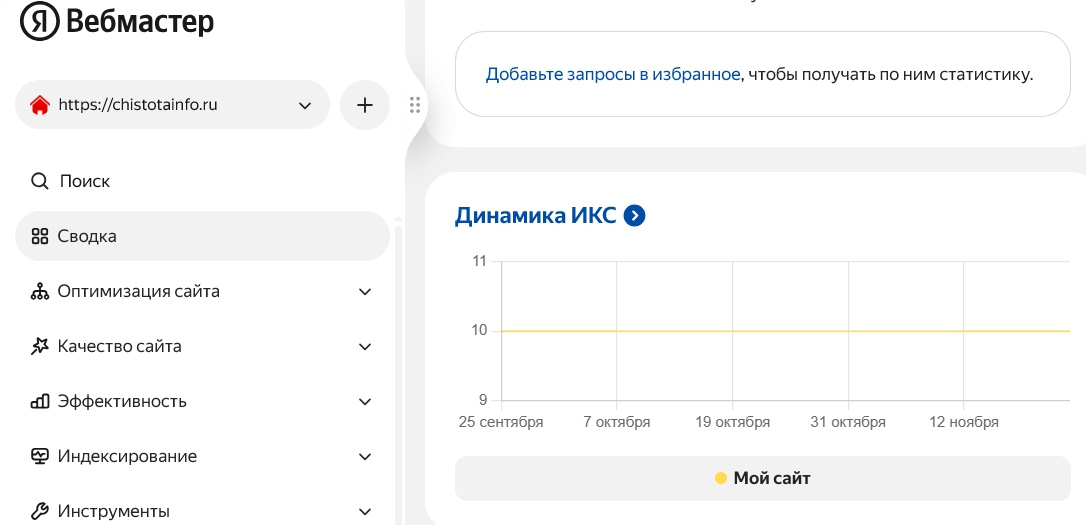Click the Search magnifier icon
The height and width of the screenshot is (525, 1086).
point(40,181)
